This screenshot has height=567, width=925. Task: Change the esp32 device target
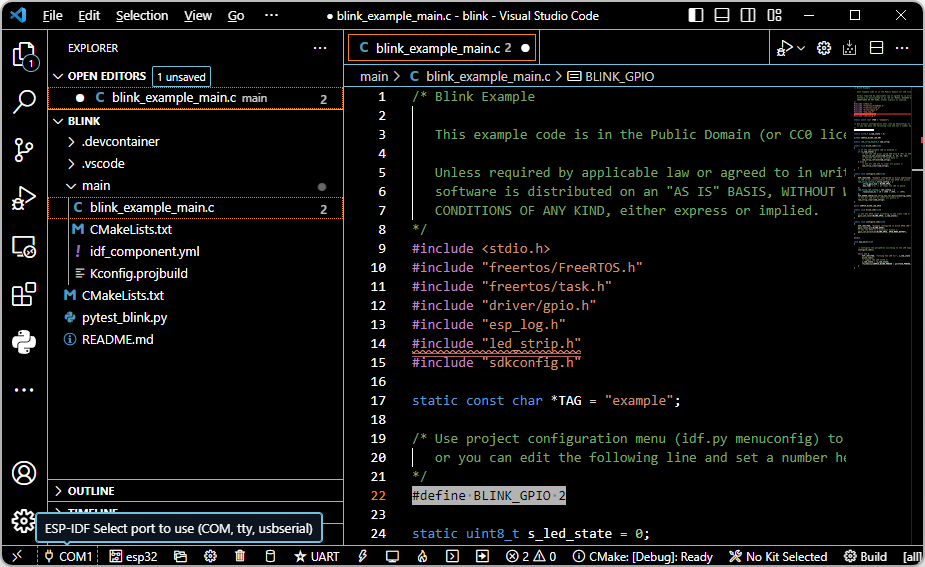pyautogui.click(x=133, y=556)
